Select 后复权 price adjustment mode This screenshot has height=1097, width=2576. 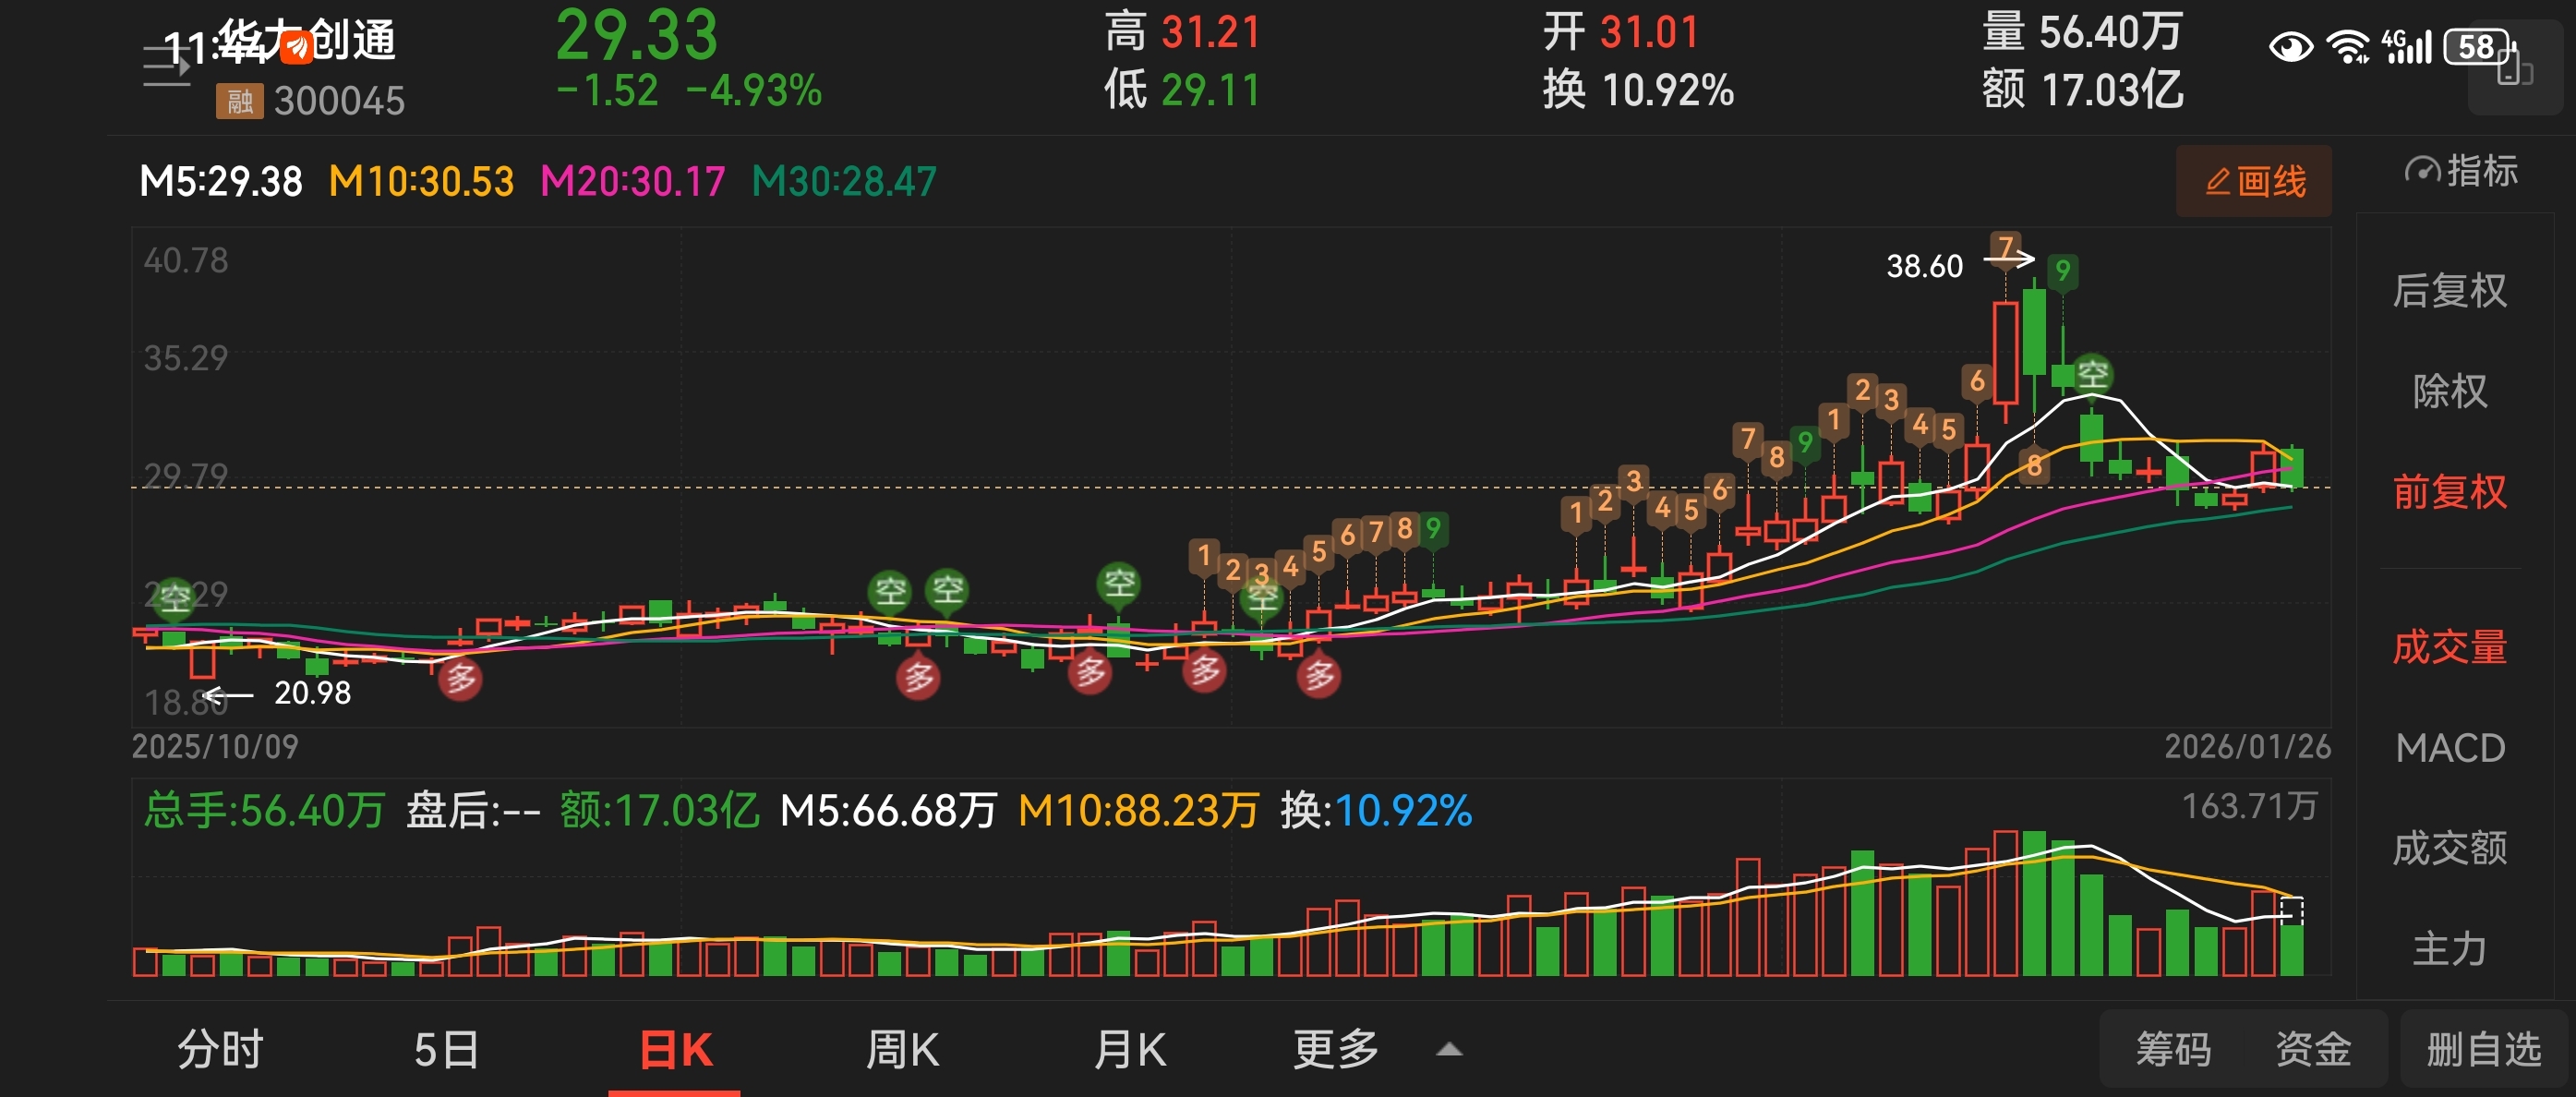click(2449, 291)
